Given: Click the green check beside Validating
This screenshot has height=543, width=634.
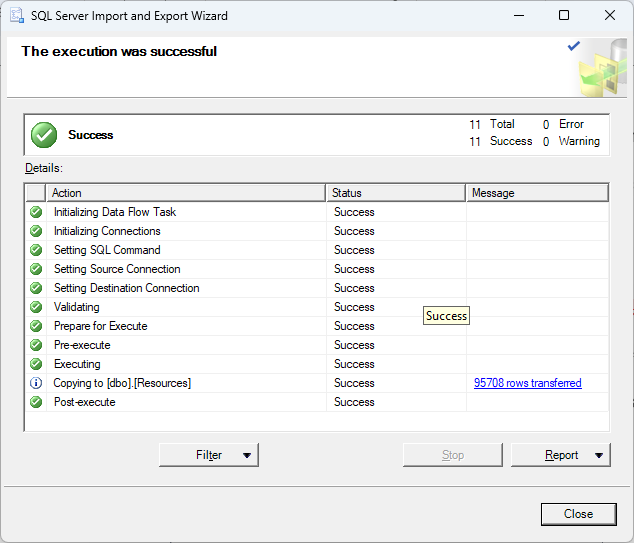Looking at the screenshot, I should click(36, 307).
